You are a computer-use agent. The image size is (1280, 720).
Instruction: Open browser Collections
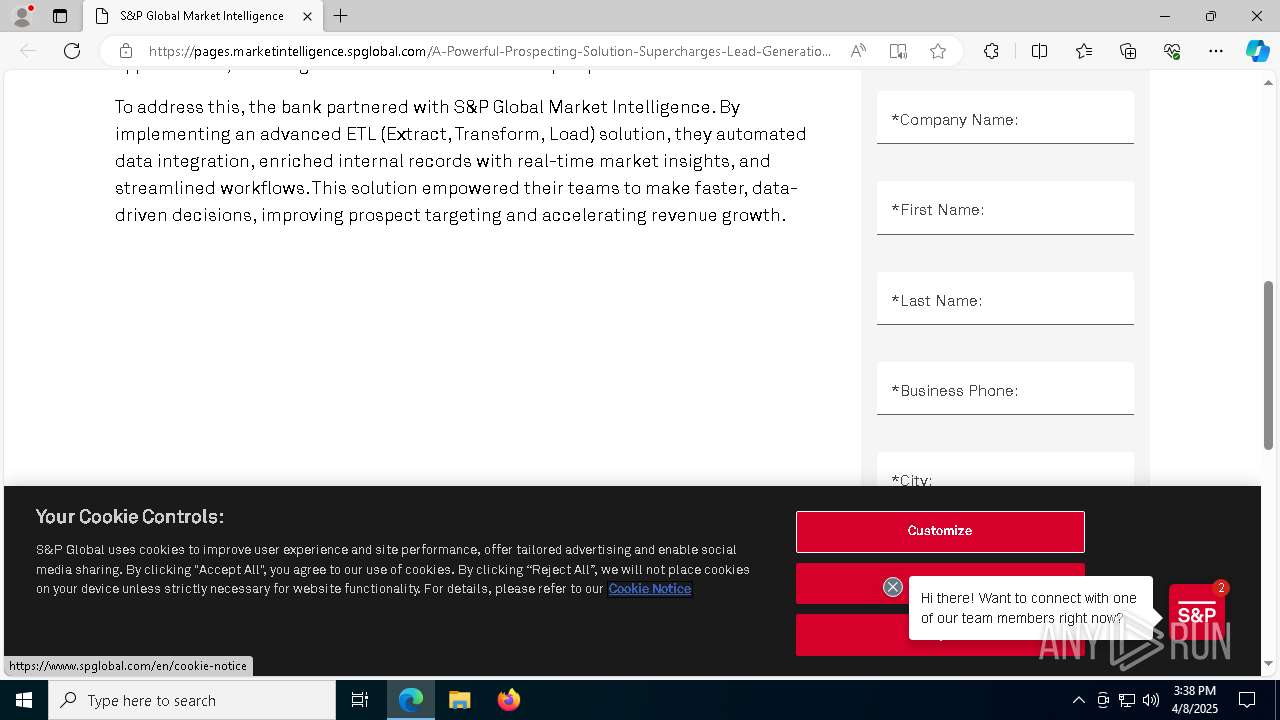pos(1128,51)
